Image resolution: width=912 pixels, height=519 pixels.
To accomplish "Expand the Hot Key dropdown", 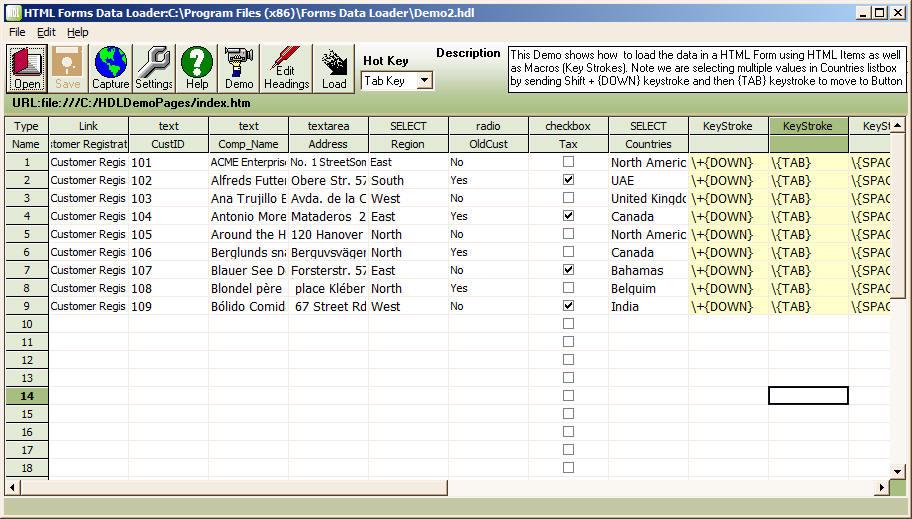I will pos(423,81).
